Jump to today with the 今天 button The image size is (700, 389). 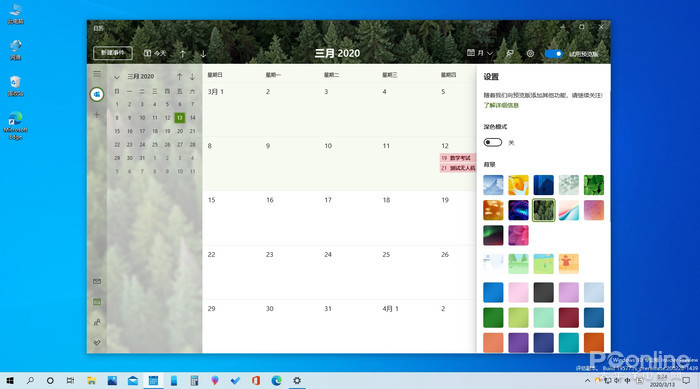[x=155, y=53]
